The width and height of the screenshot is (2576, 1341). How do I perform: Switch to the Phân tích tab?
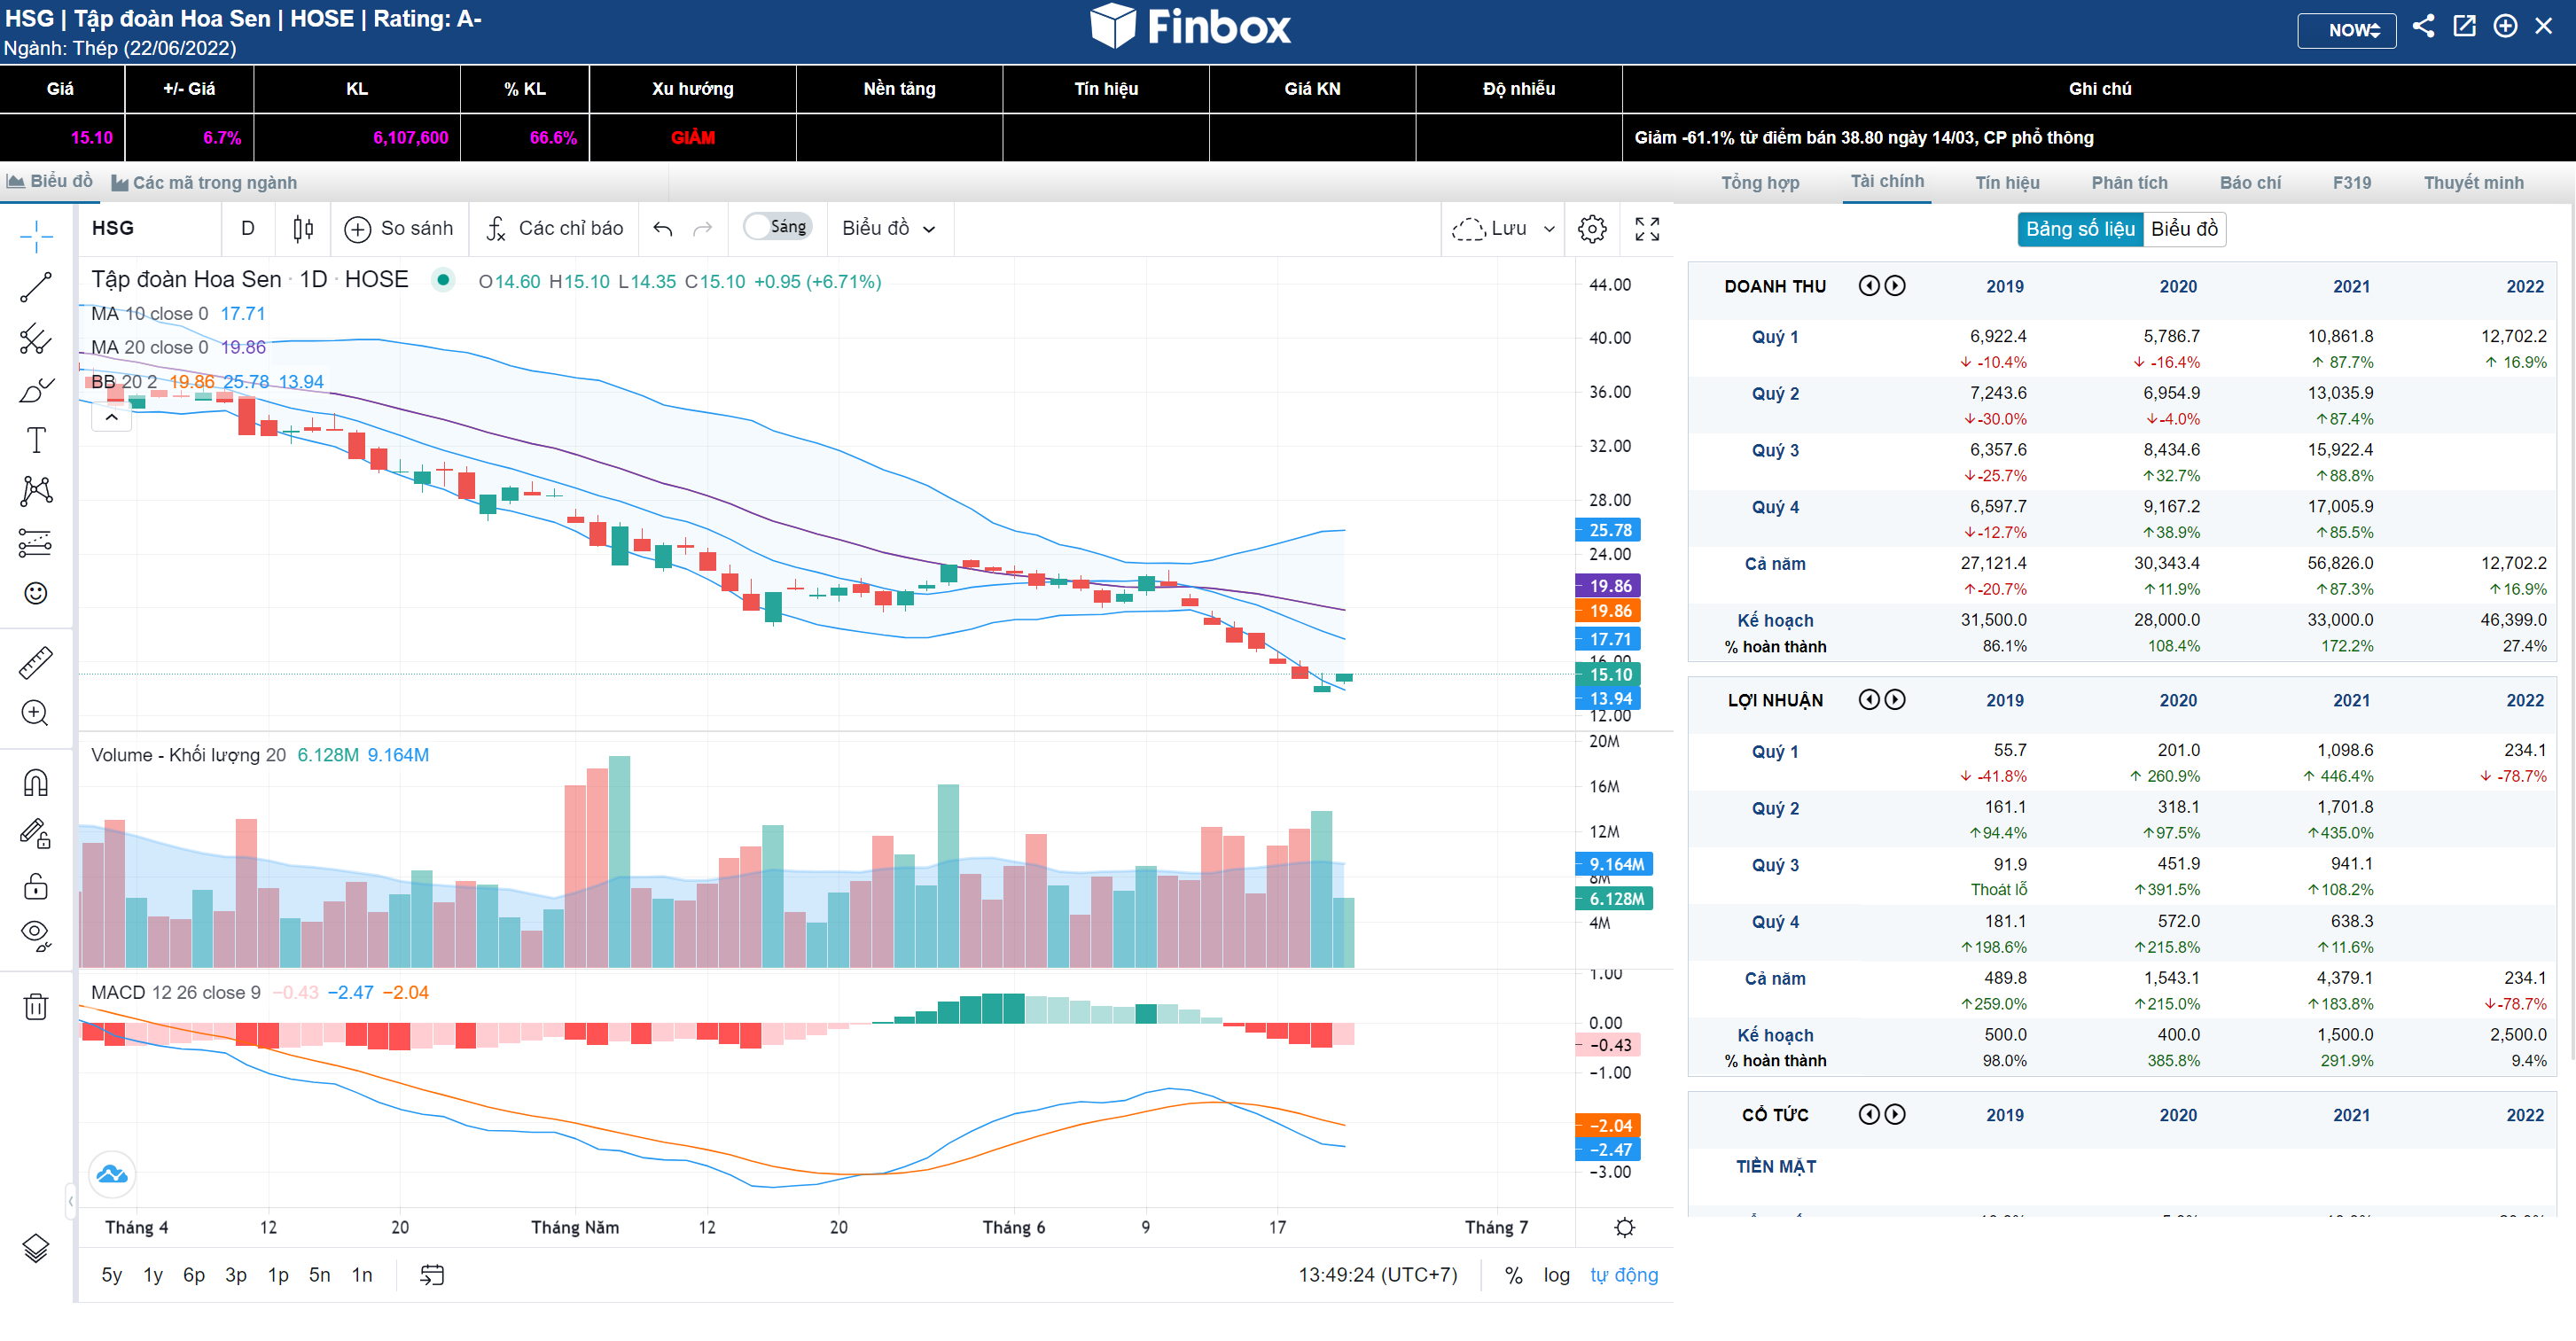2129,183
